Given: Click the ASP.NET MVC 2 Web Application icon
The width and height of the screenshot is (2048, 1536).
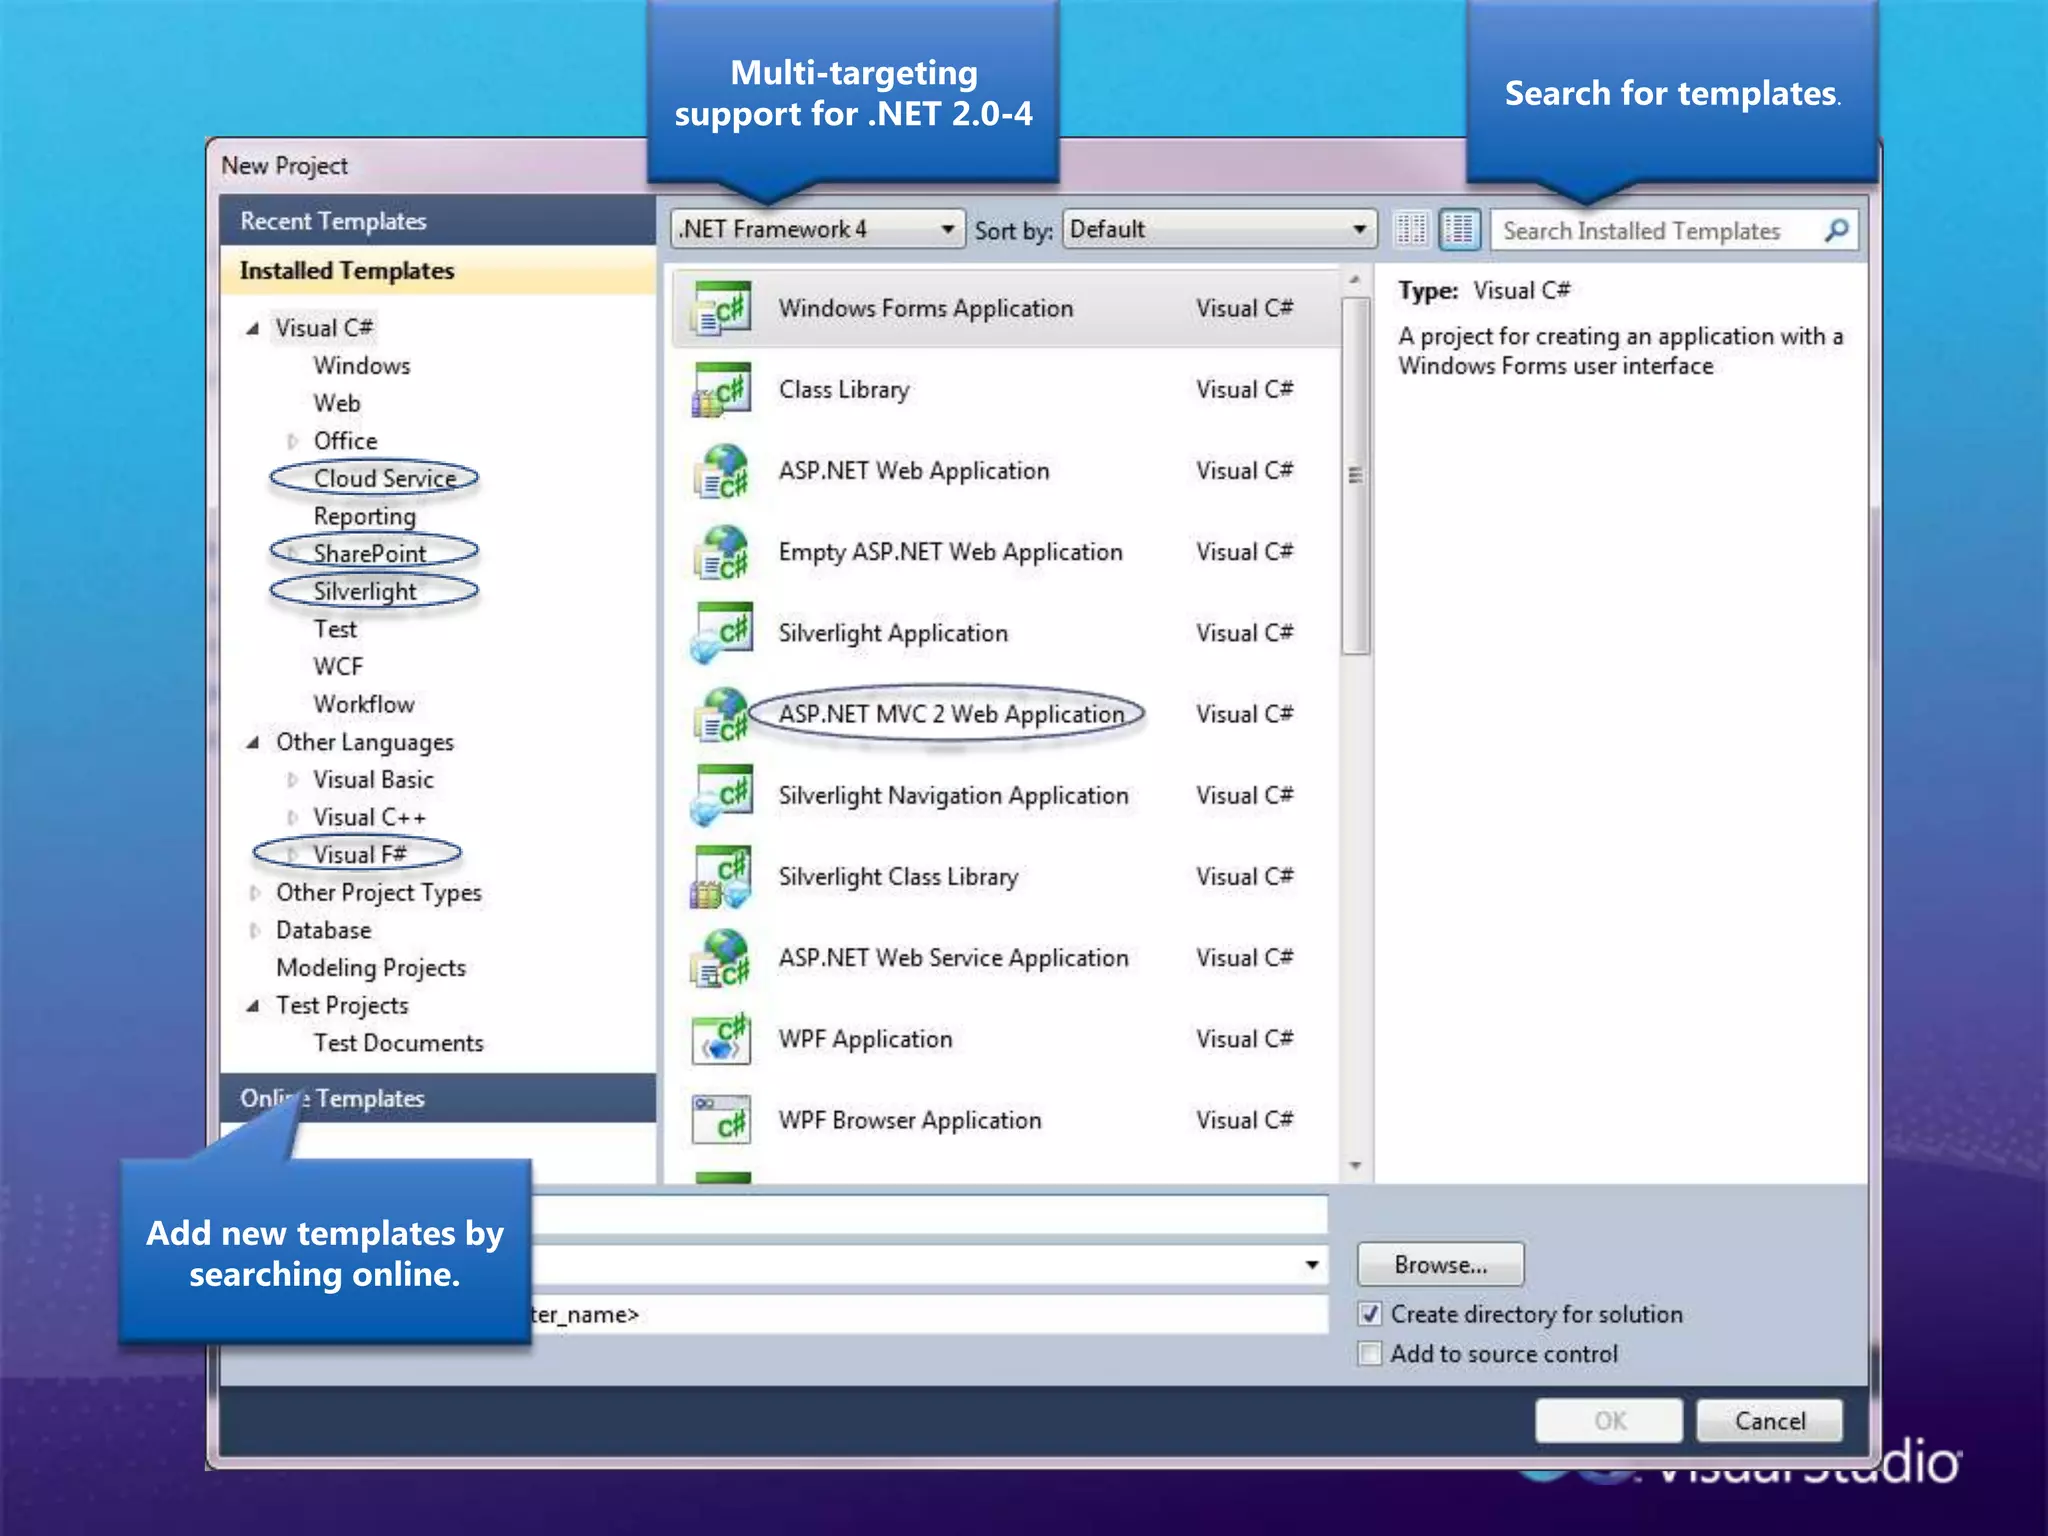Looking at the screenshot, I should [x=721, y=714].
